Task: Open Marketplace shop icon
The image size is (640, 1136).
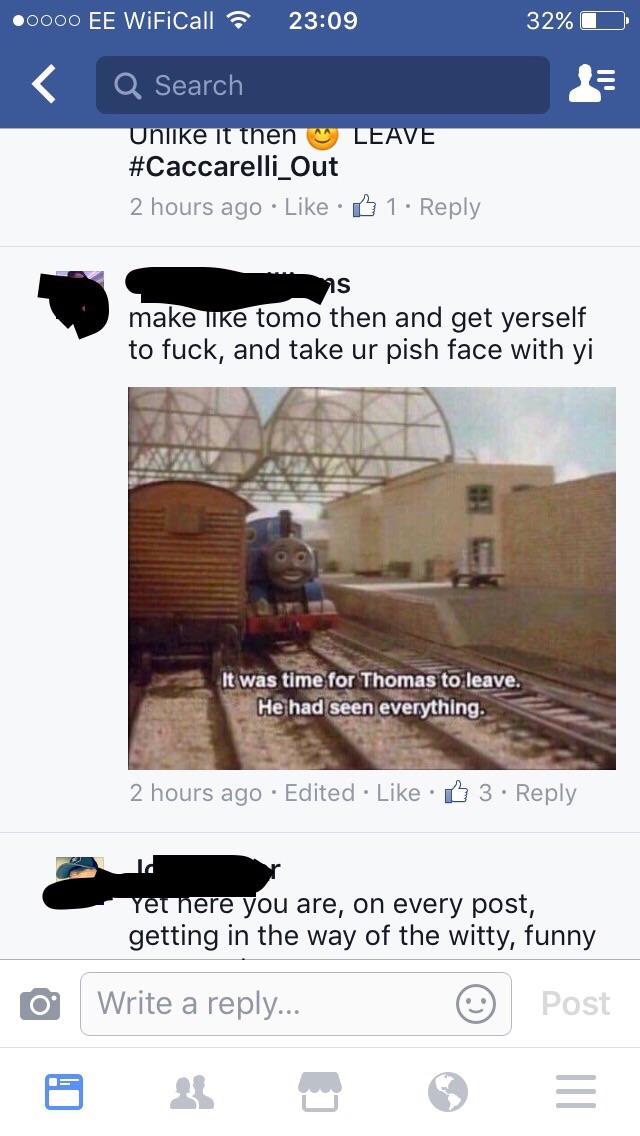Action: (x=320, y=1091)
